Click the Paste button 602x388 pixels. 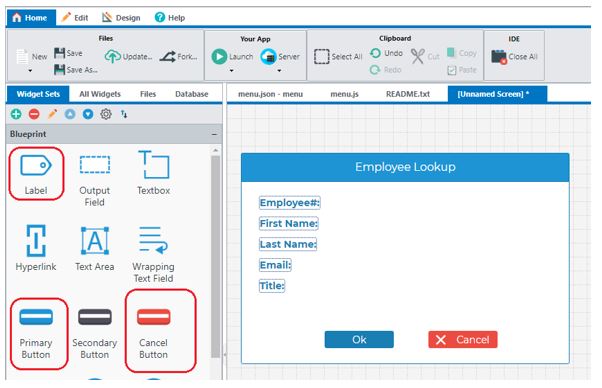(461, 70)
